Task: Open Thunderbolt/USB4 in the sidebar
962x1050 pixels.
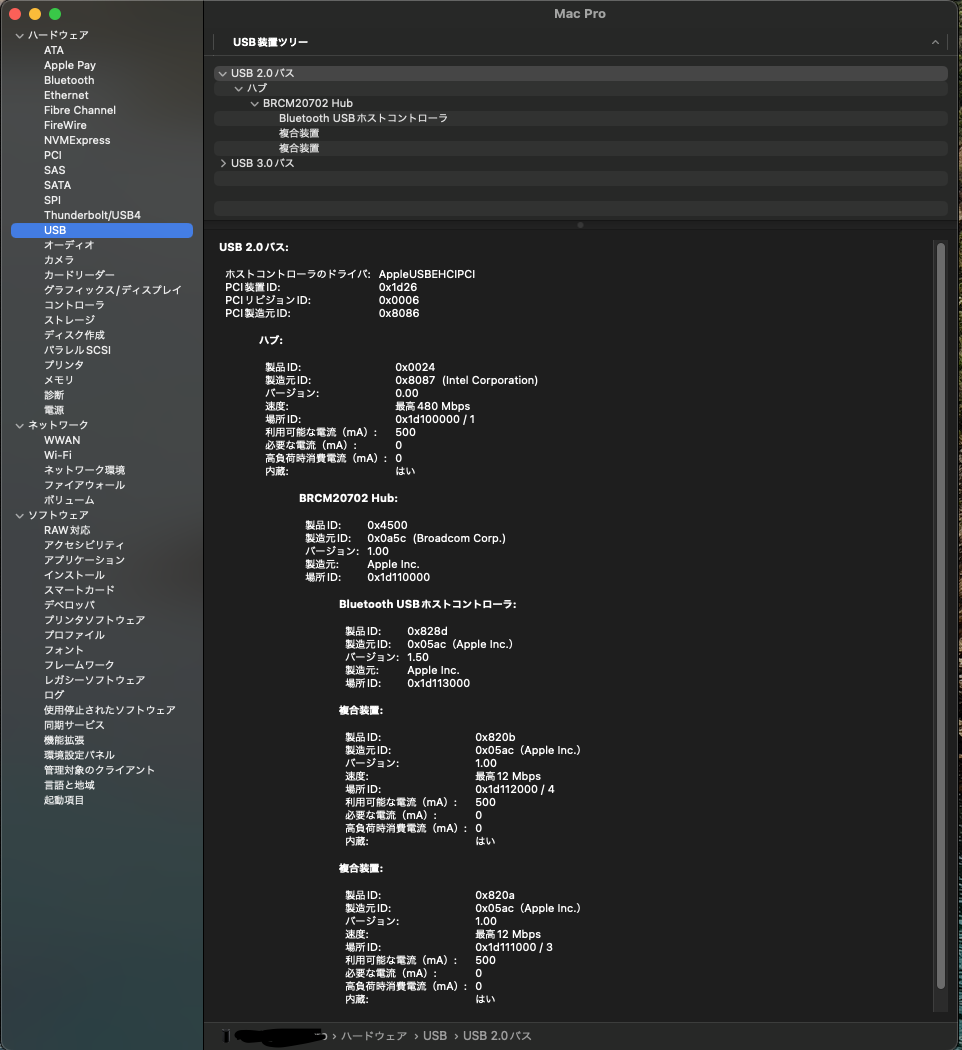Action: coord(92,216)
